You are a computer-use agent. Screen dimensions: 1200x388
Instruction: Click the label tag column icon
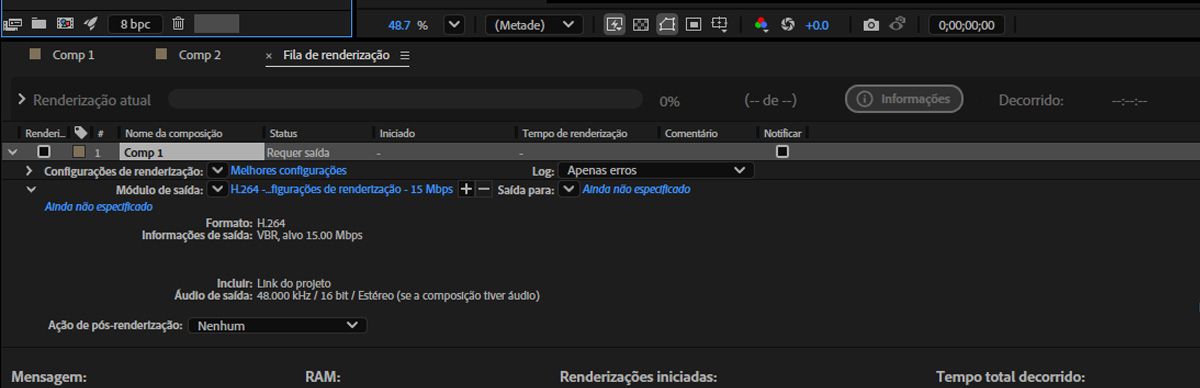pyautogui.click(x=81, y=132)
